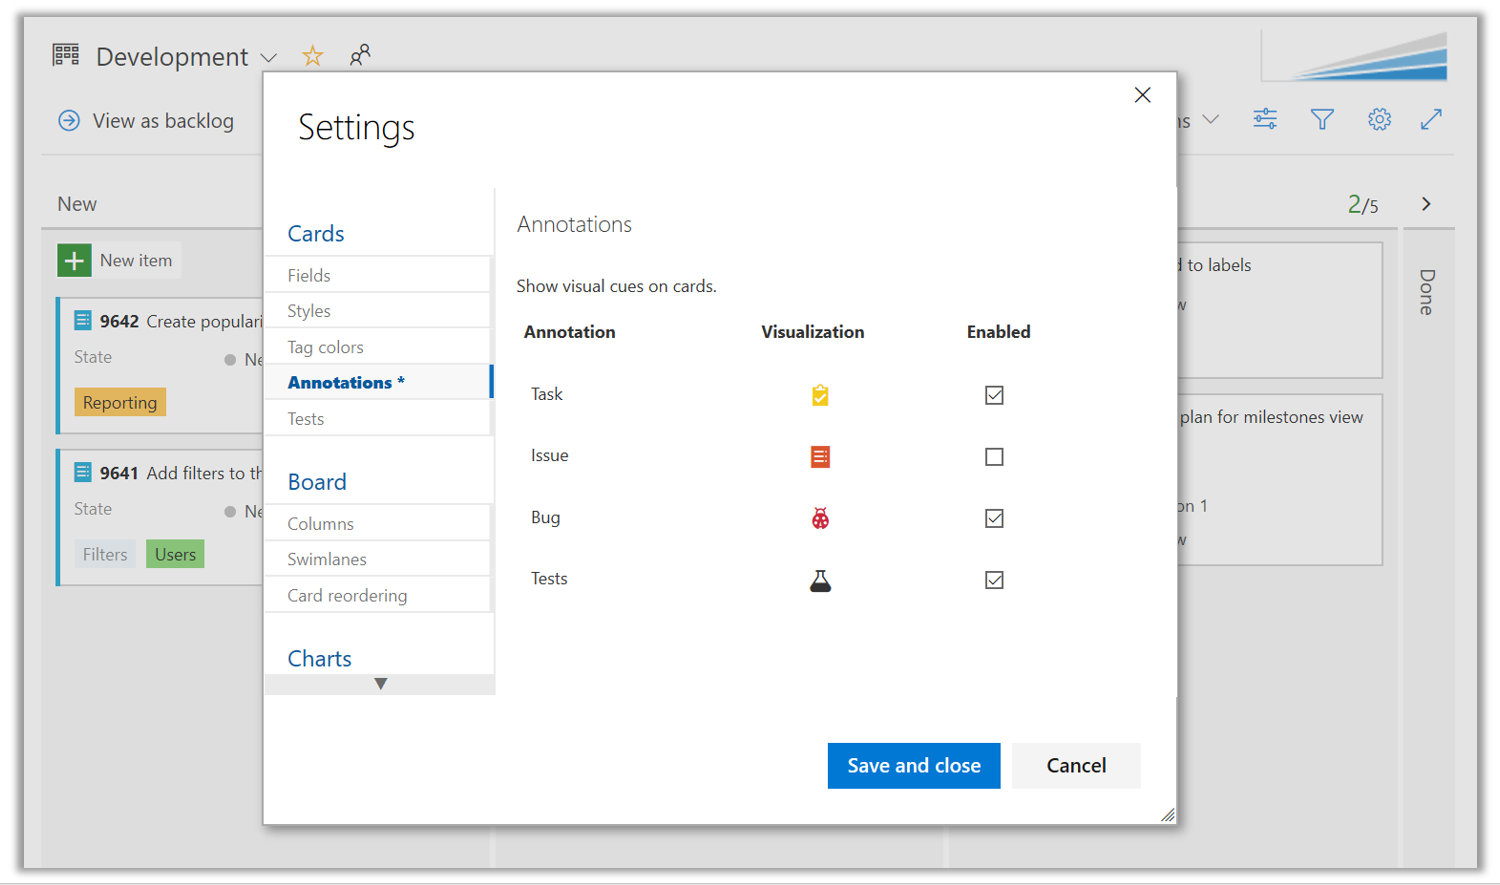Uncheck the Bug enabled checkbox
Image resolution: width=1500 pixels, height=885 pixels.
(993, 518)
